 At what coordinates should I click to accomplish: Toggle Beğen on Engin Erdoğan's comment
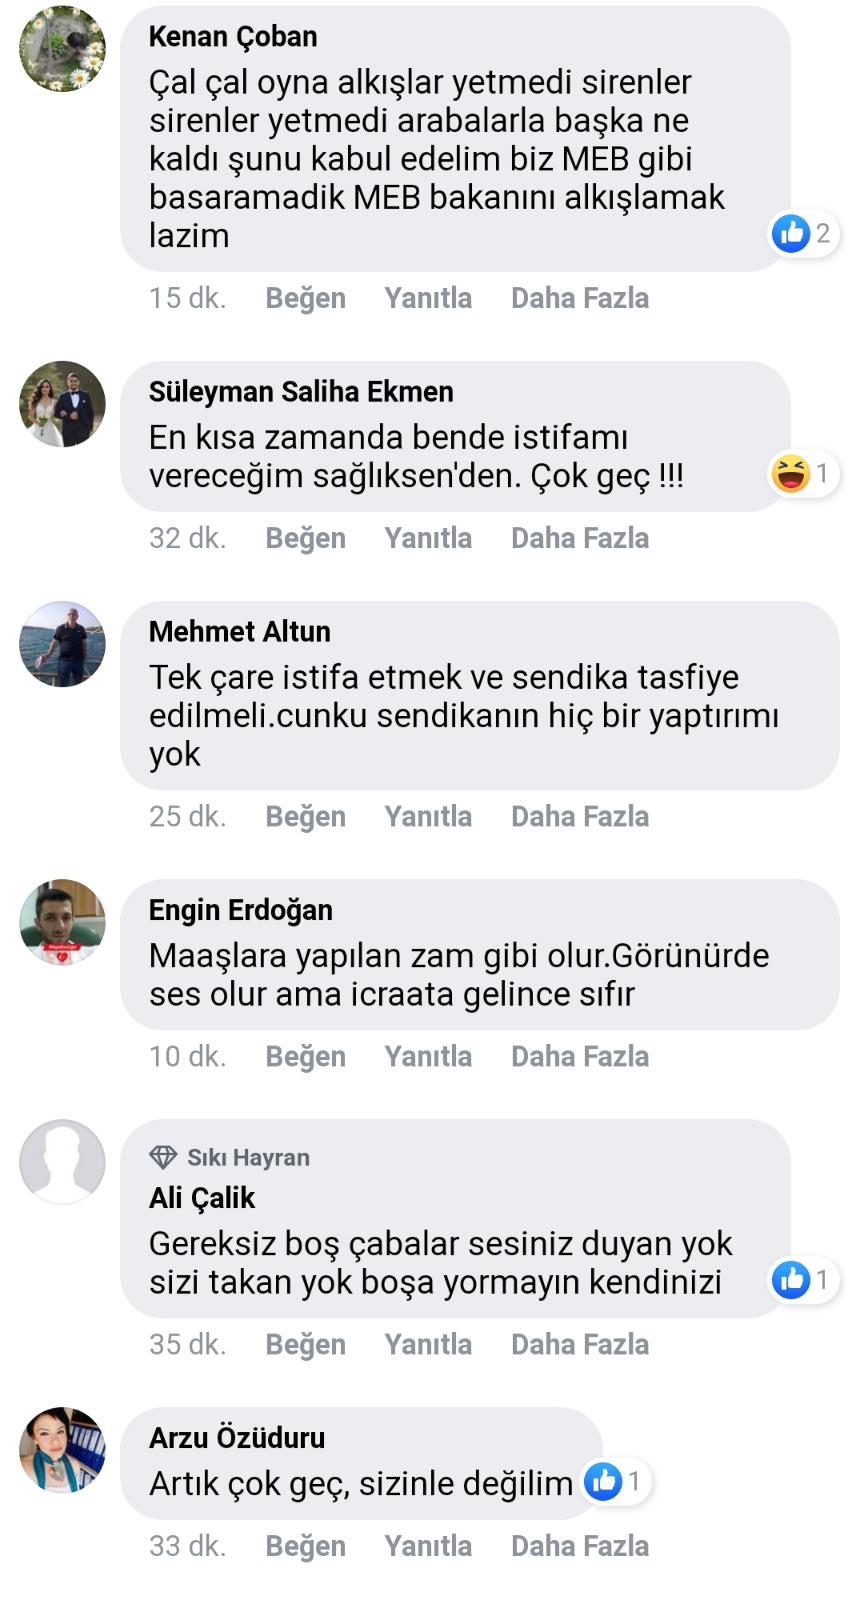click(305, 1057)
